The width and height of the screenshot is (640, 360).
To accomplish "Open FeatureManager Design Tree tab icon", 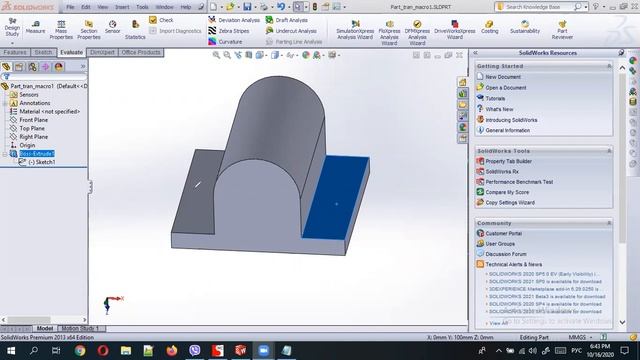I will tap(6, 67).
